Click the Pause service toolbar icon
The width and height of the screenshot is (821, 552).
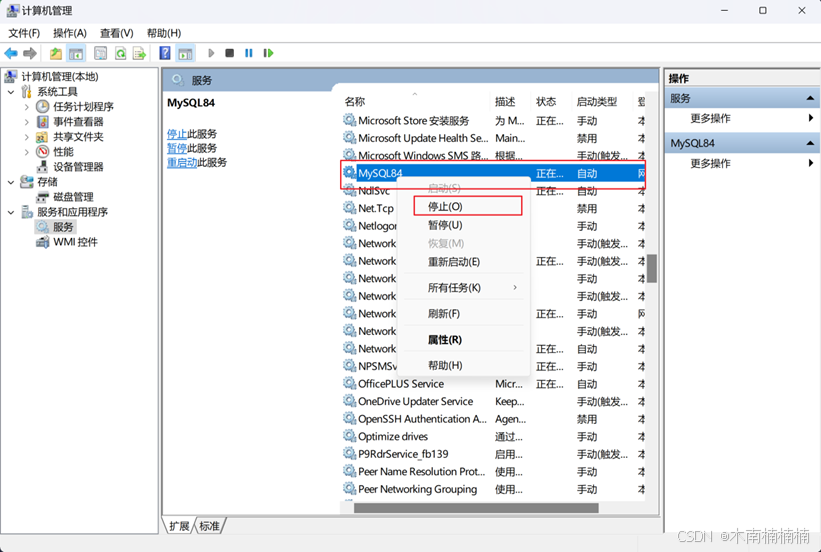pyautogui.click(x=249, y=53)
